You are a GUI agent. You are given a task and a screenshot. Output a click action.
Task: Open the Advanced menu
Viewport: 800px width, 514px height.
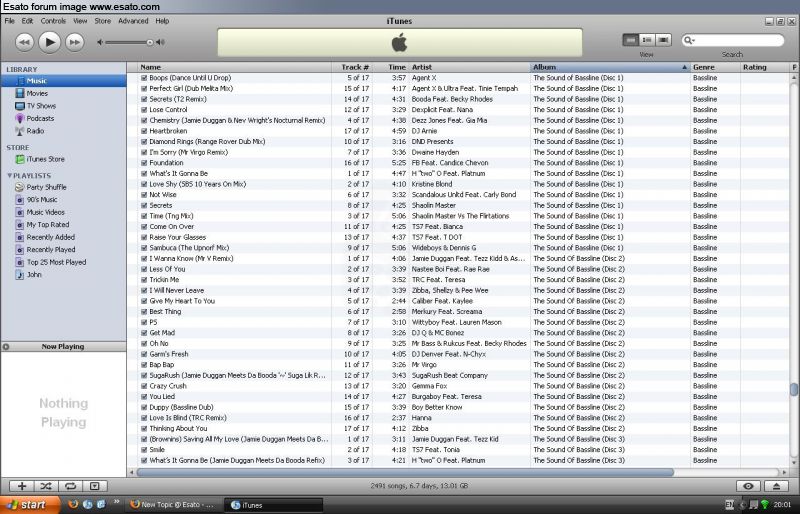tap(133, 21)
